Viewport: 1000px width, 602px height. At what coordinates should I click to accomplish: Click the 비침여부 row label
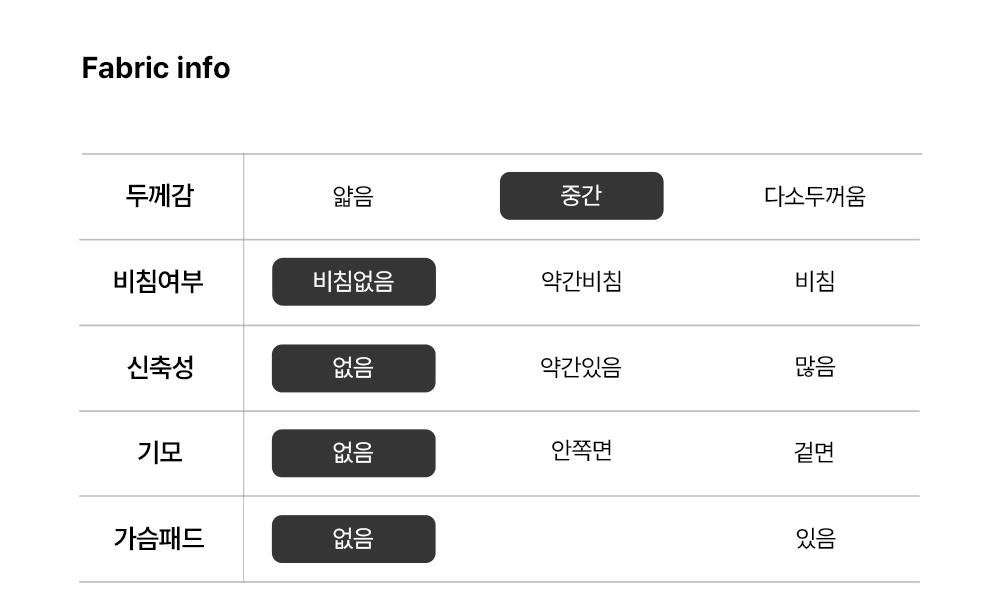click(158, 282)
